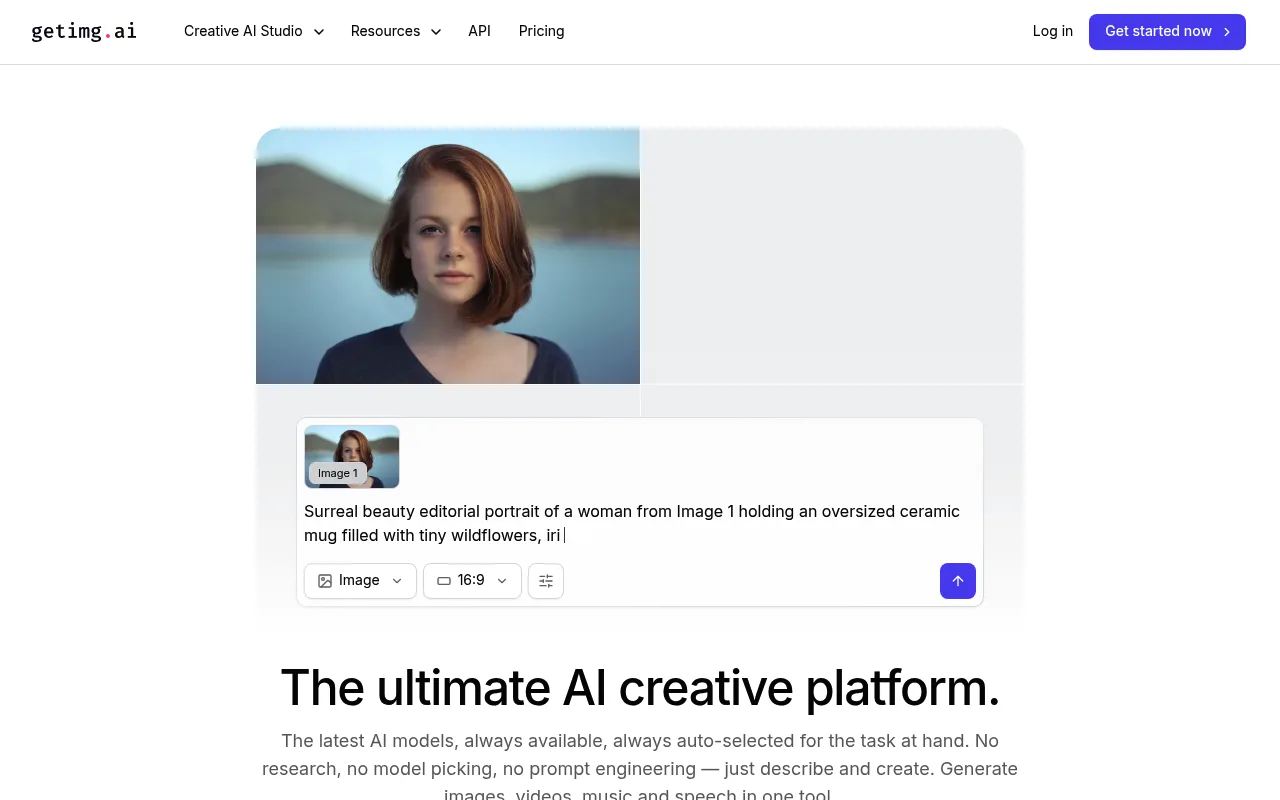Click the chevron next to Resources
The image size is (1280, 800).
tap(436, 32)
